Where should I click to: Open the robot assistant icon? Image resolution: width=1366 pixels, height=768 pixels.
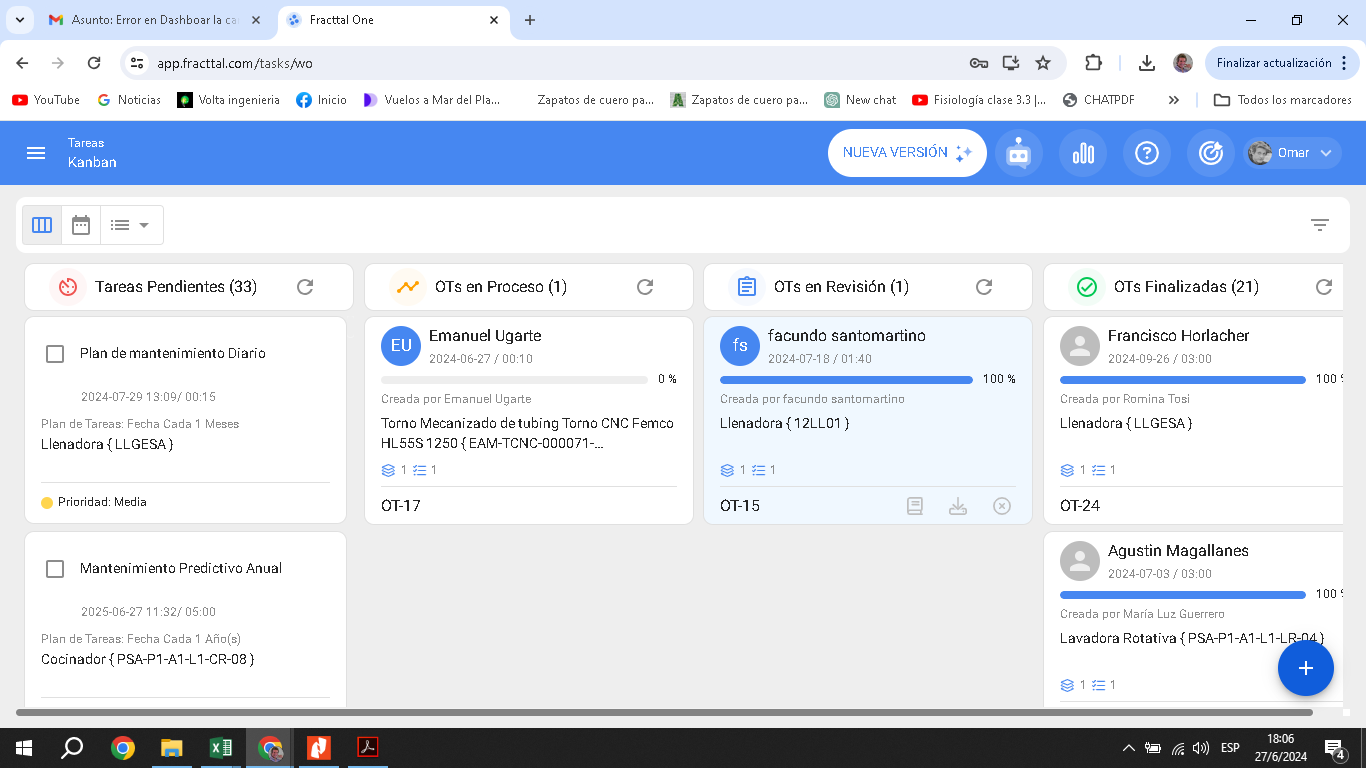click(x=1018, y=153)
